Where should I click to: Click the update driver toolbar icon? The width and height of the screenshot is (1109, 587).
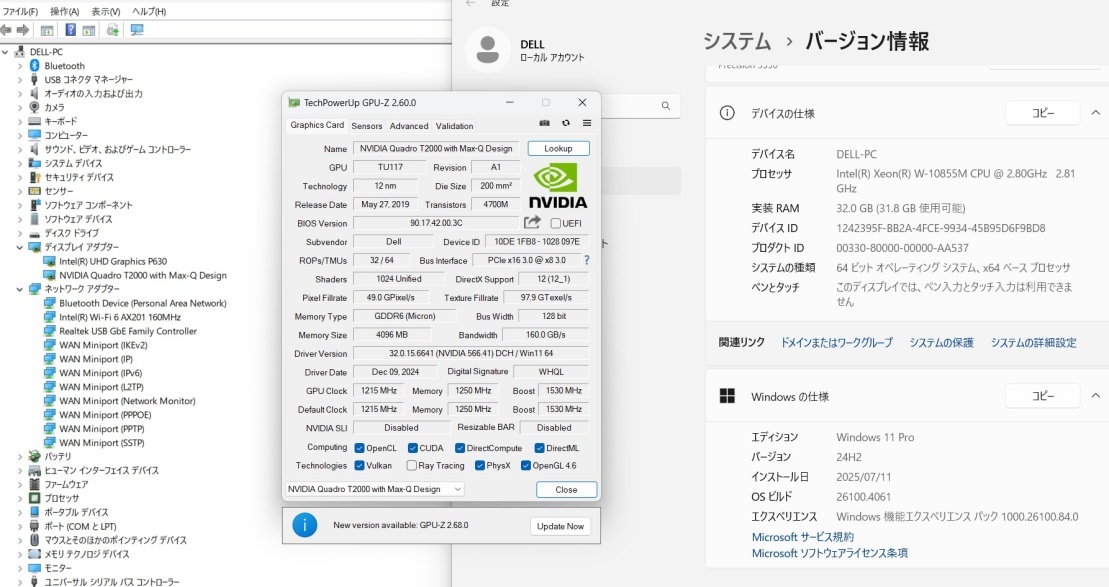[x=112, y=30]
